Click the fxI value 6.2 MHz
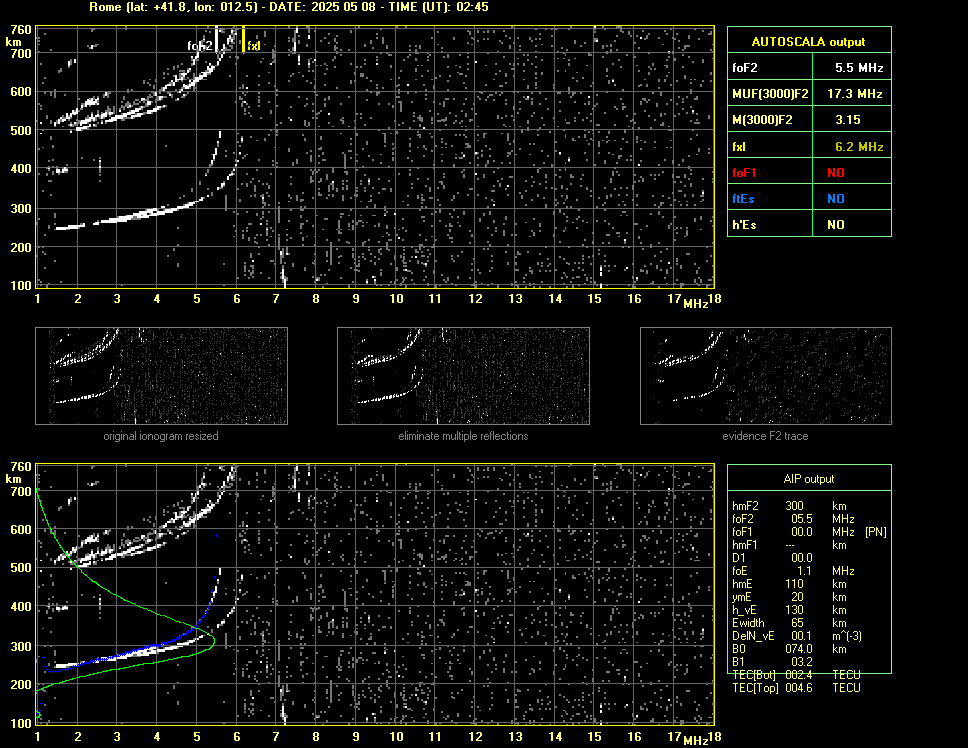 859,147
